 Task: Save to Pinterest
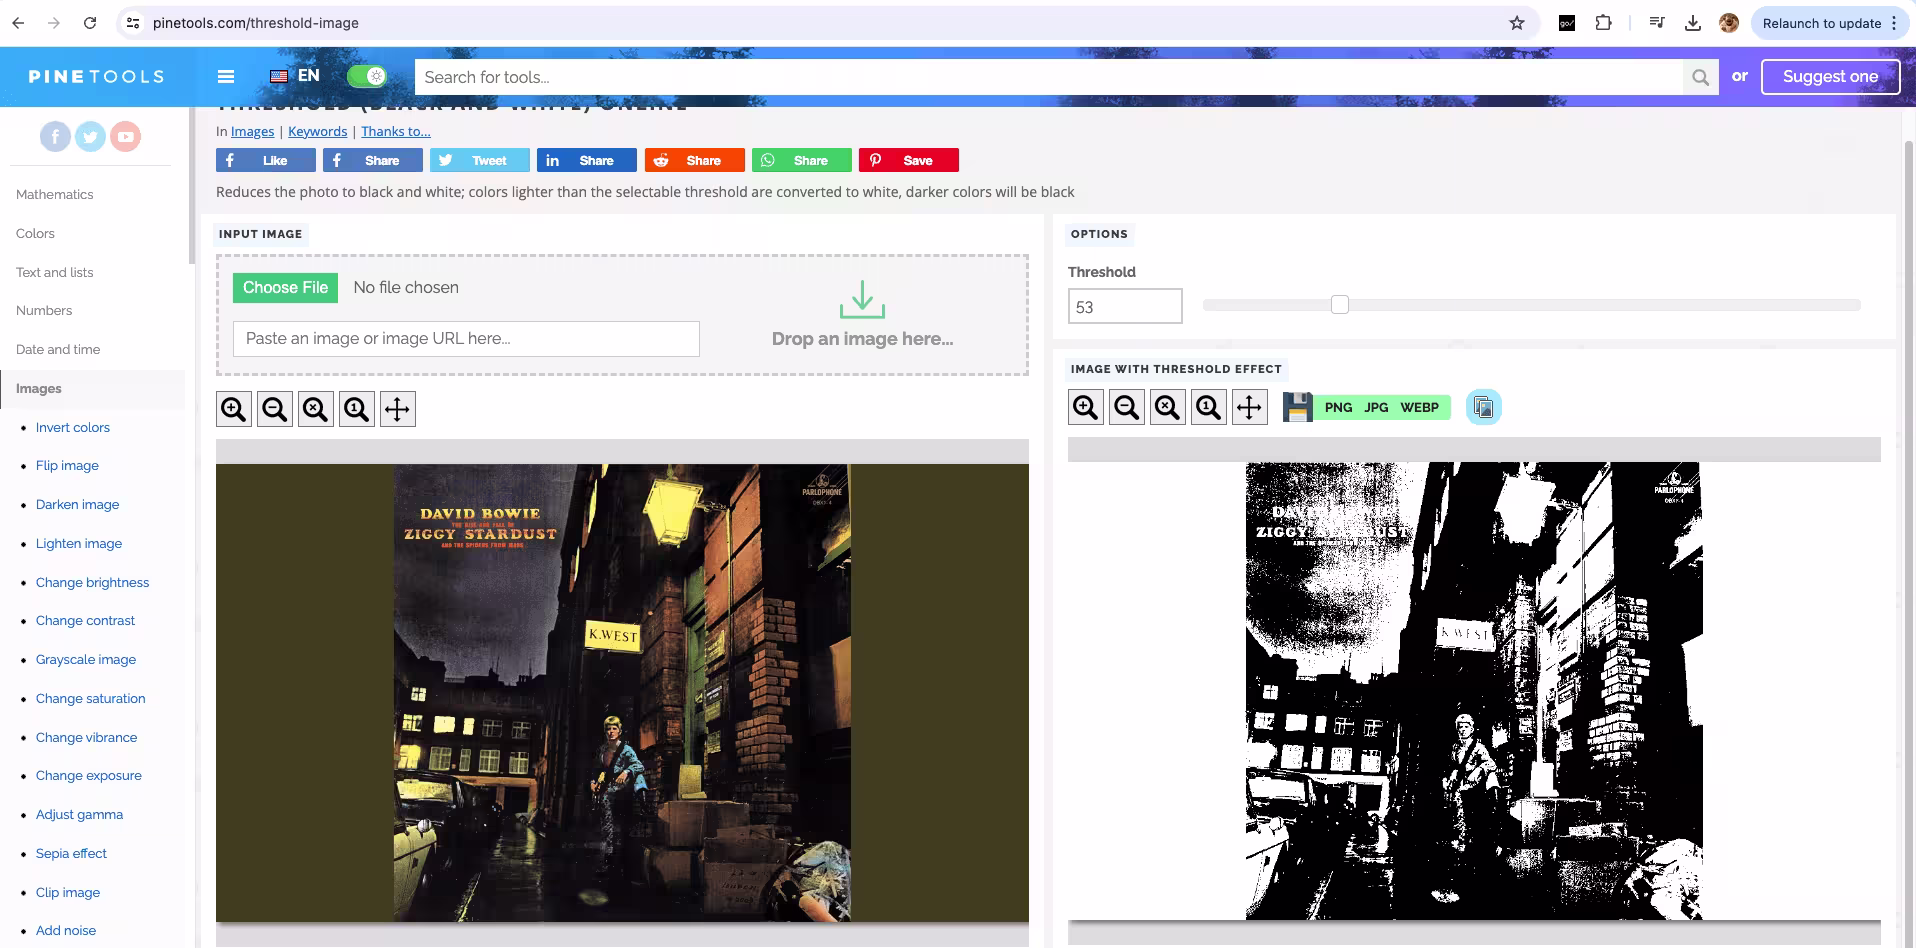(909, 160)
